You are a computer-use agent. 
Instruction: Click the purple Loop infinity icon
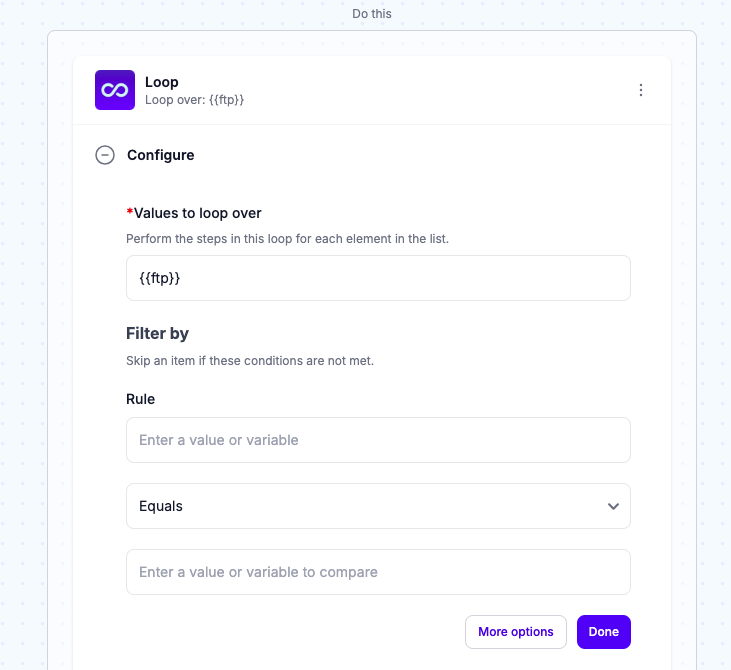coord(115,90)
